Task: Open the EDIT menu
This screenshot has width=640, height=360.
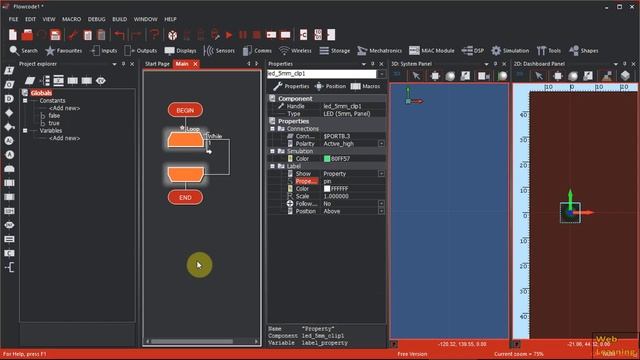Action: point(30,19)
